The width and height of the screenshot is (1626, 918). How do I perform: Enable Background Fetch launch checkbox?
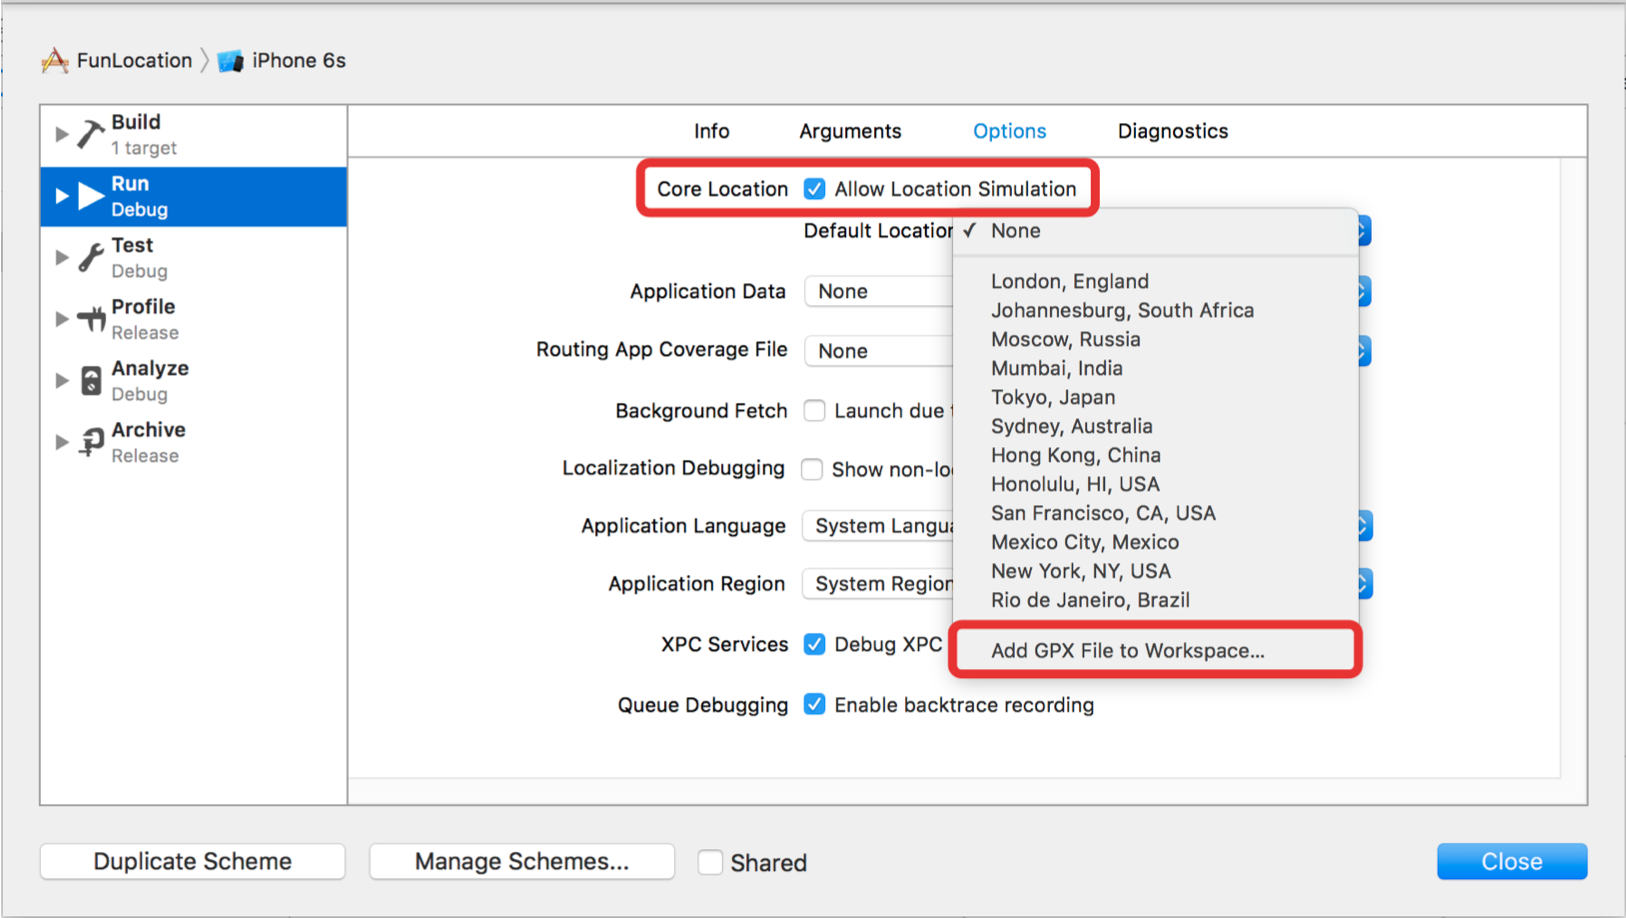tap(815, 411)
